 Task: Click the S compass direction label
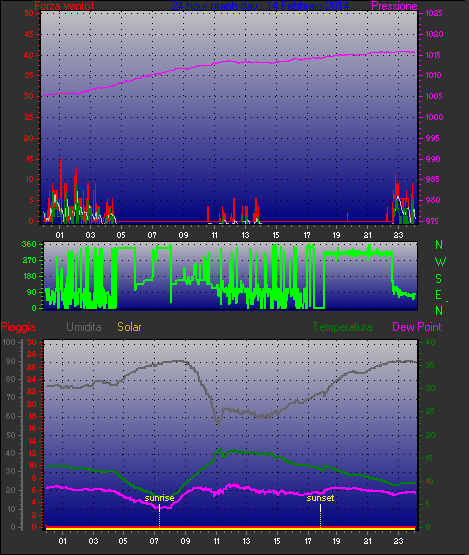[x=439, y=279]
